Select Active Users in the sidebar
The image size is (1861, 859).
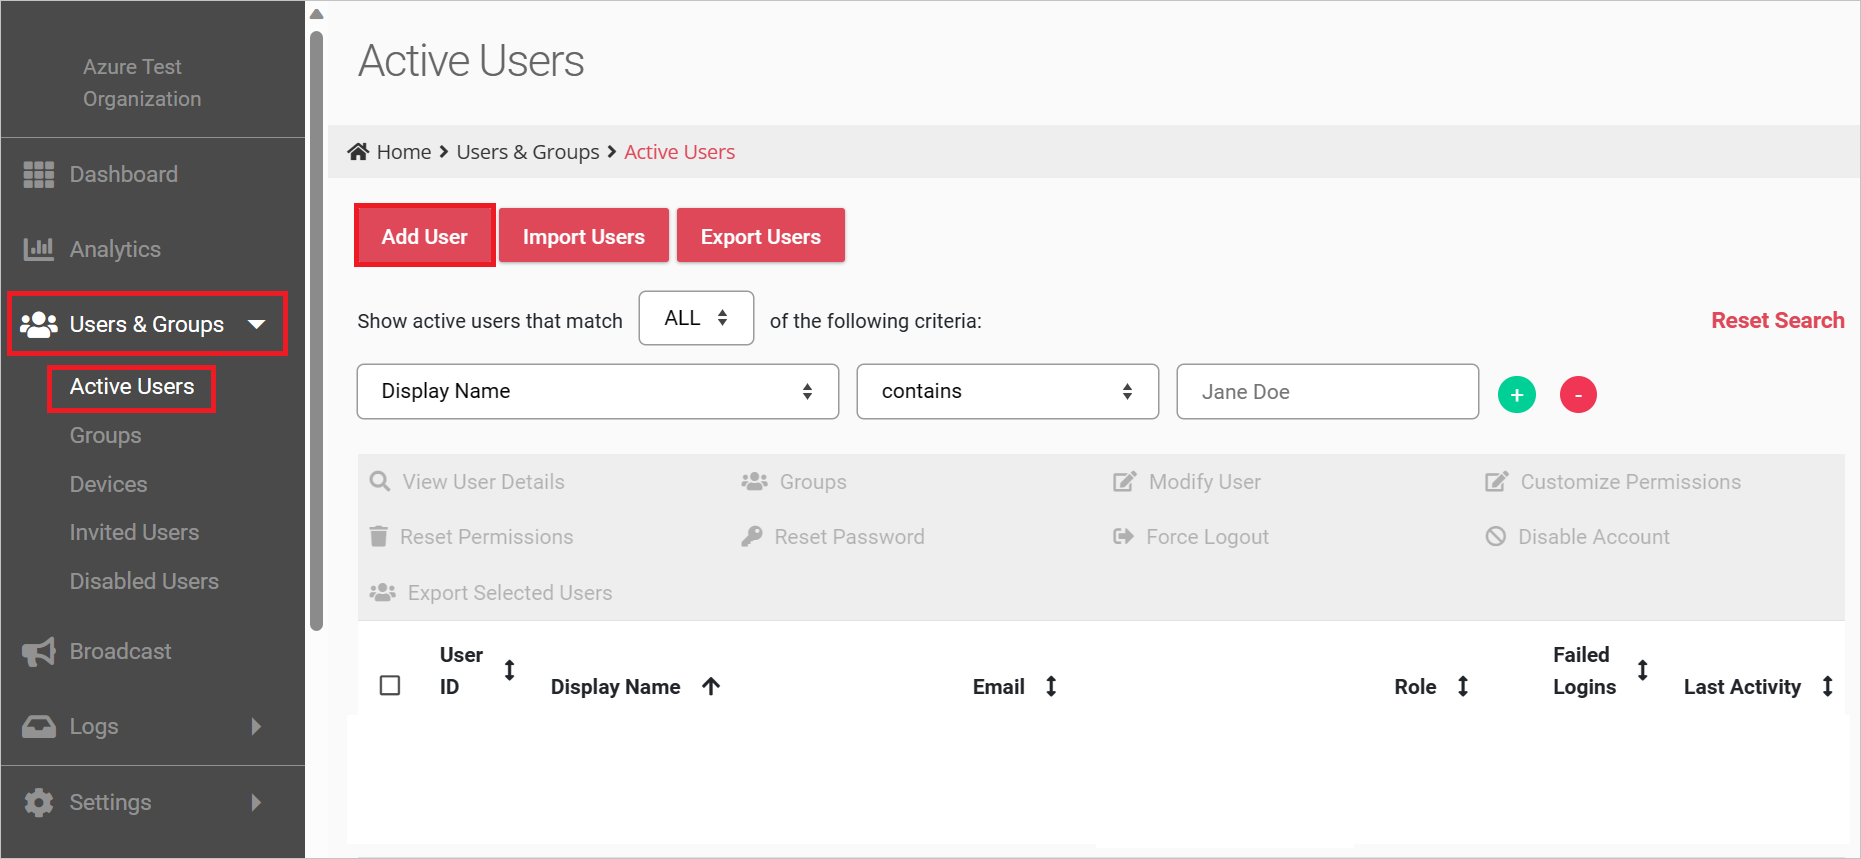pos(132,387)
